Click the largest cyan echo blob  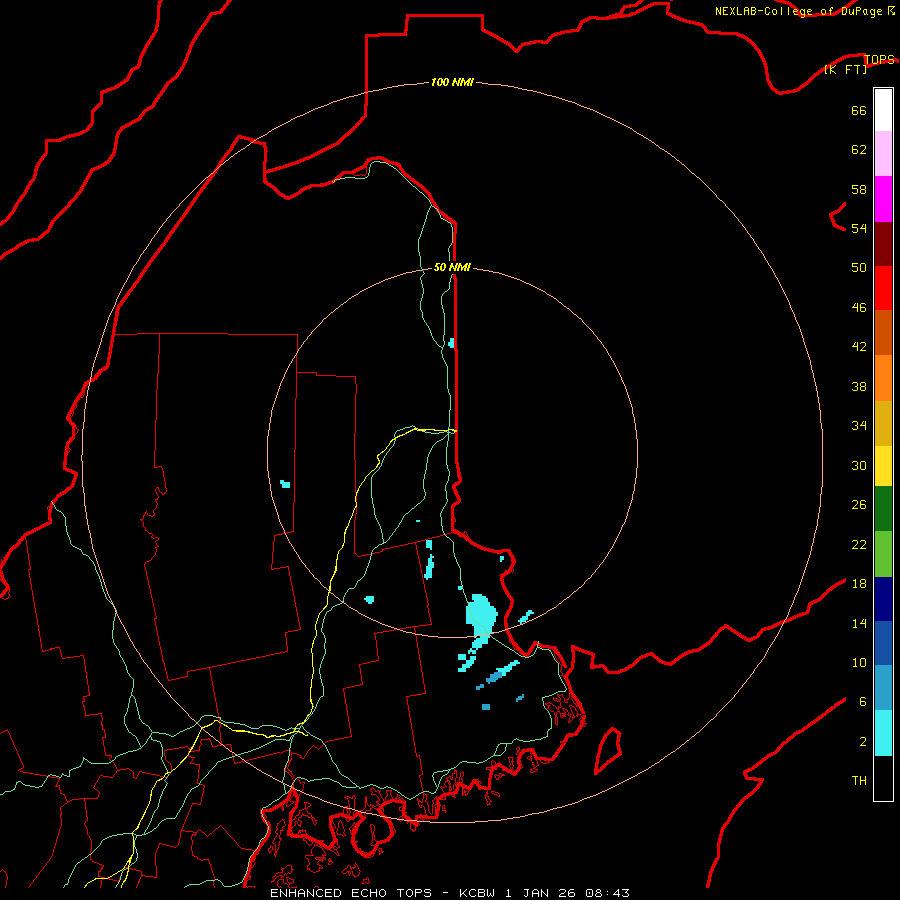pos(481,616)
